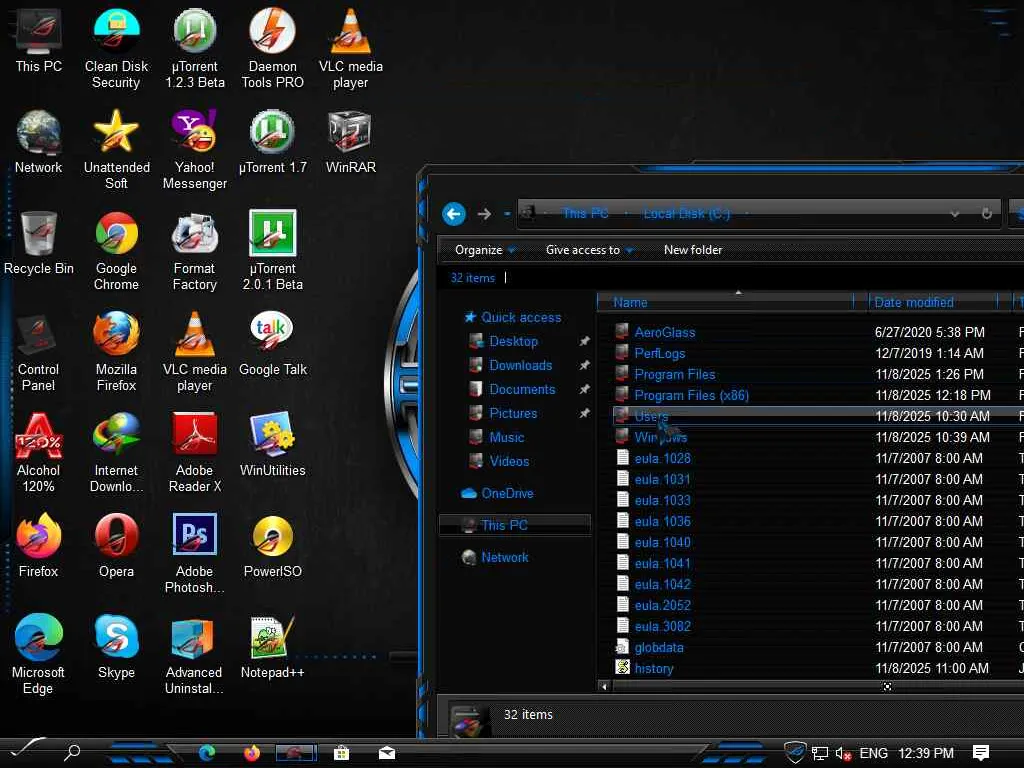
Task: Open the recent locations dropdown arrow
Action: click(507, 214)
